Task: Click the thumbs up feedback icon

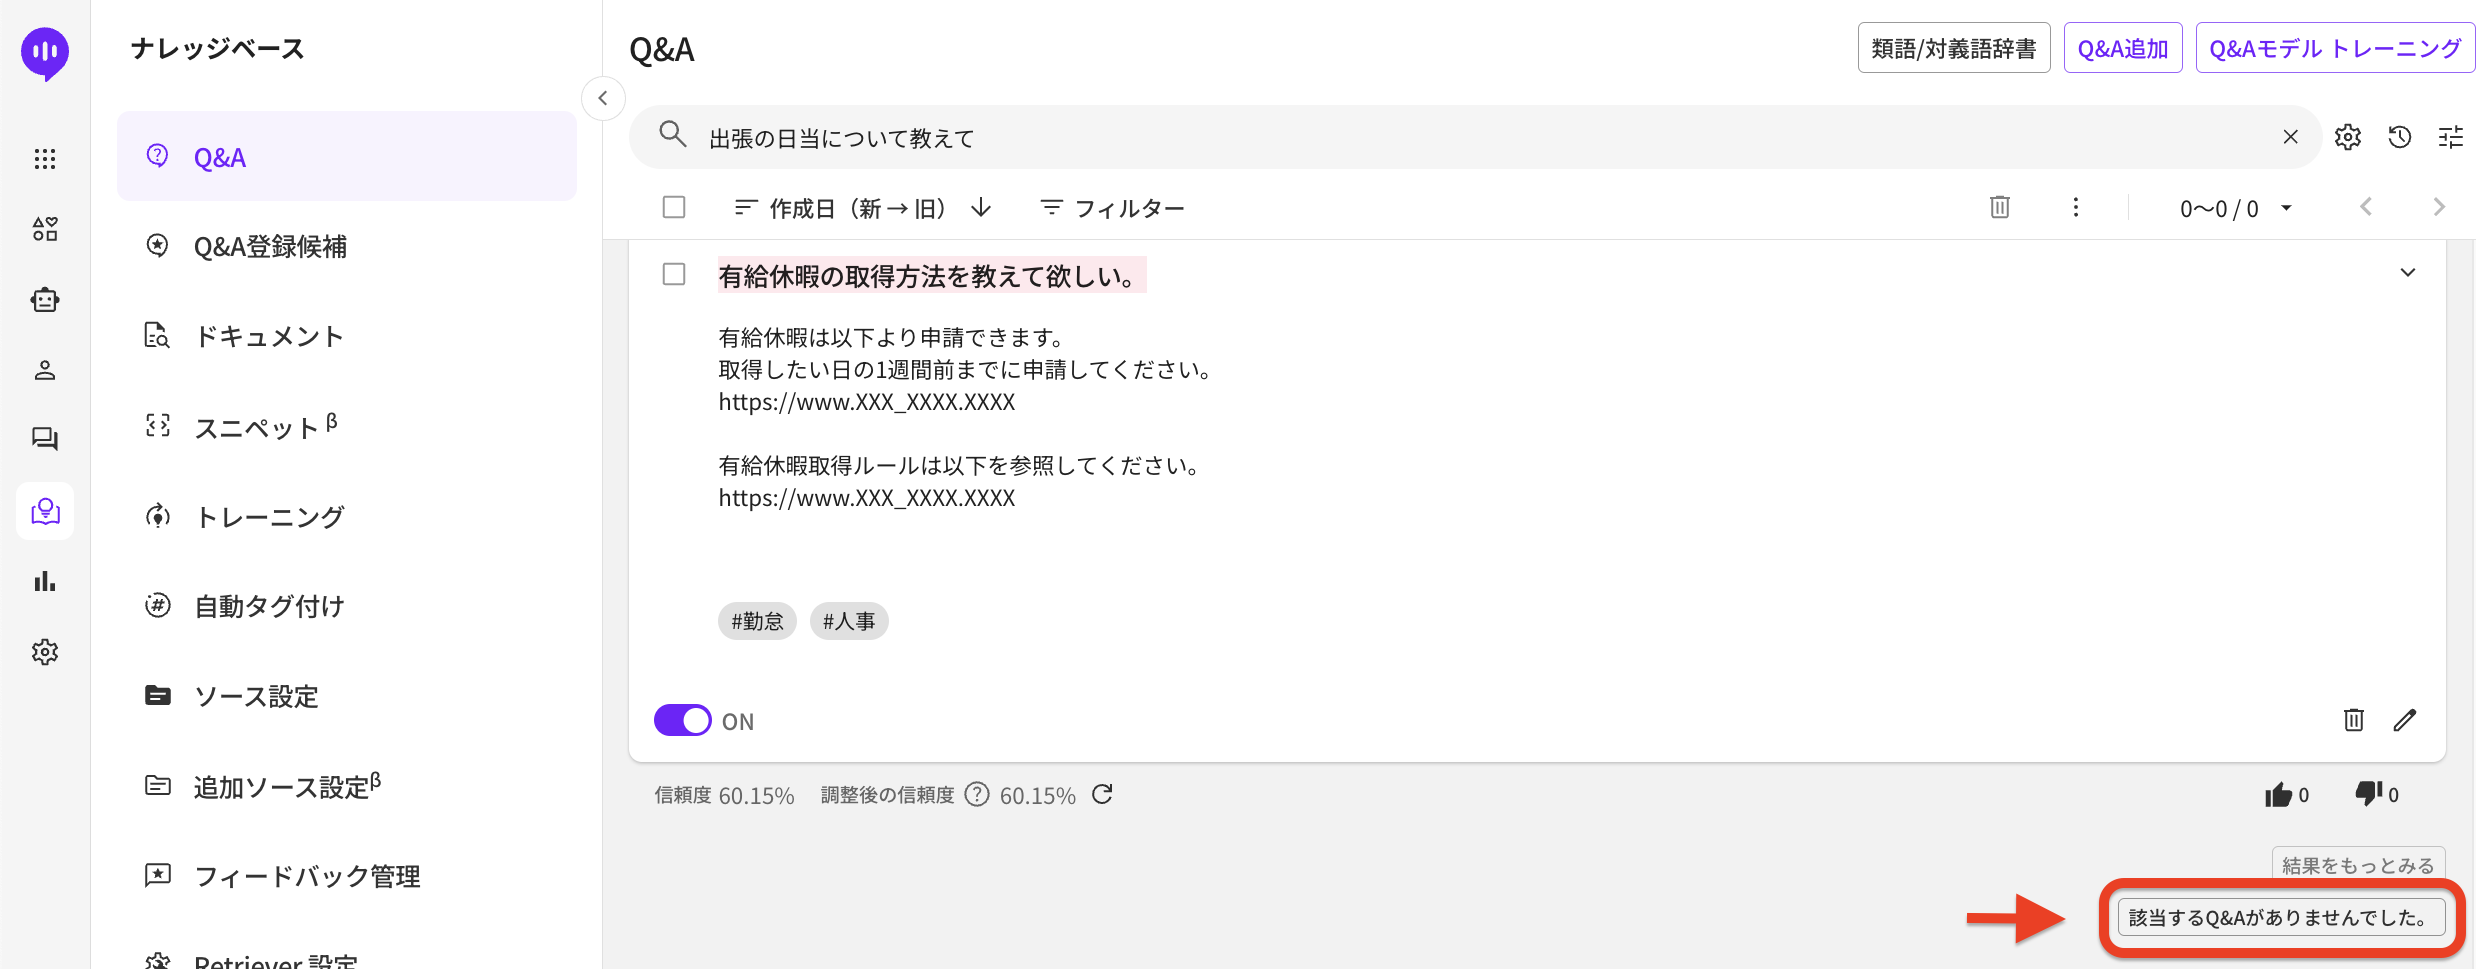Action: (x=2278, y=795)
